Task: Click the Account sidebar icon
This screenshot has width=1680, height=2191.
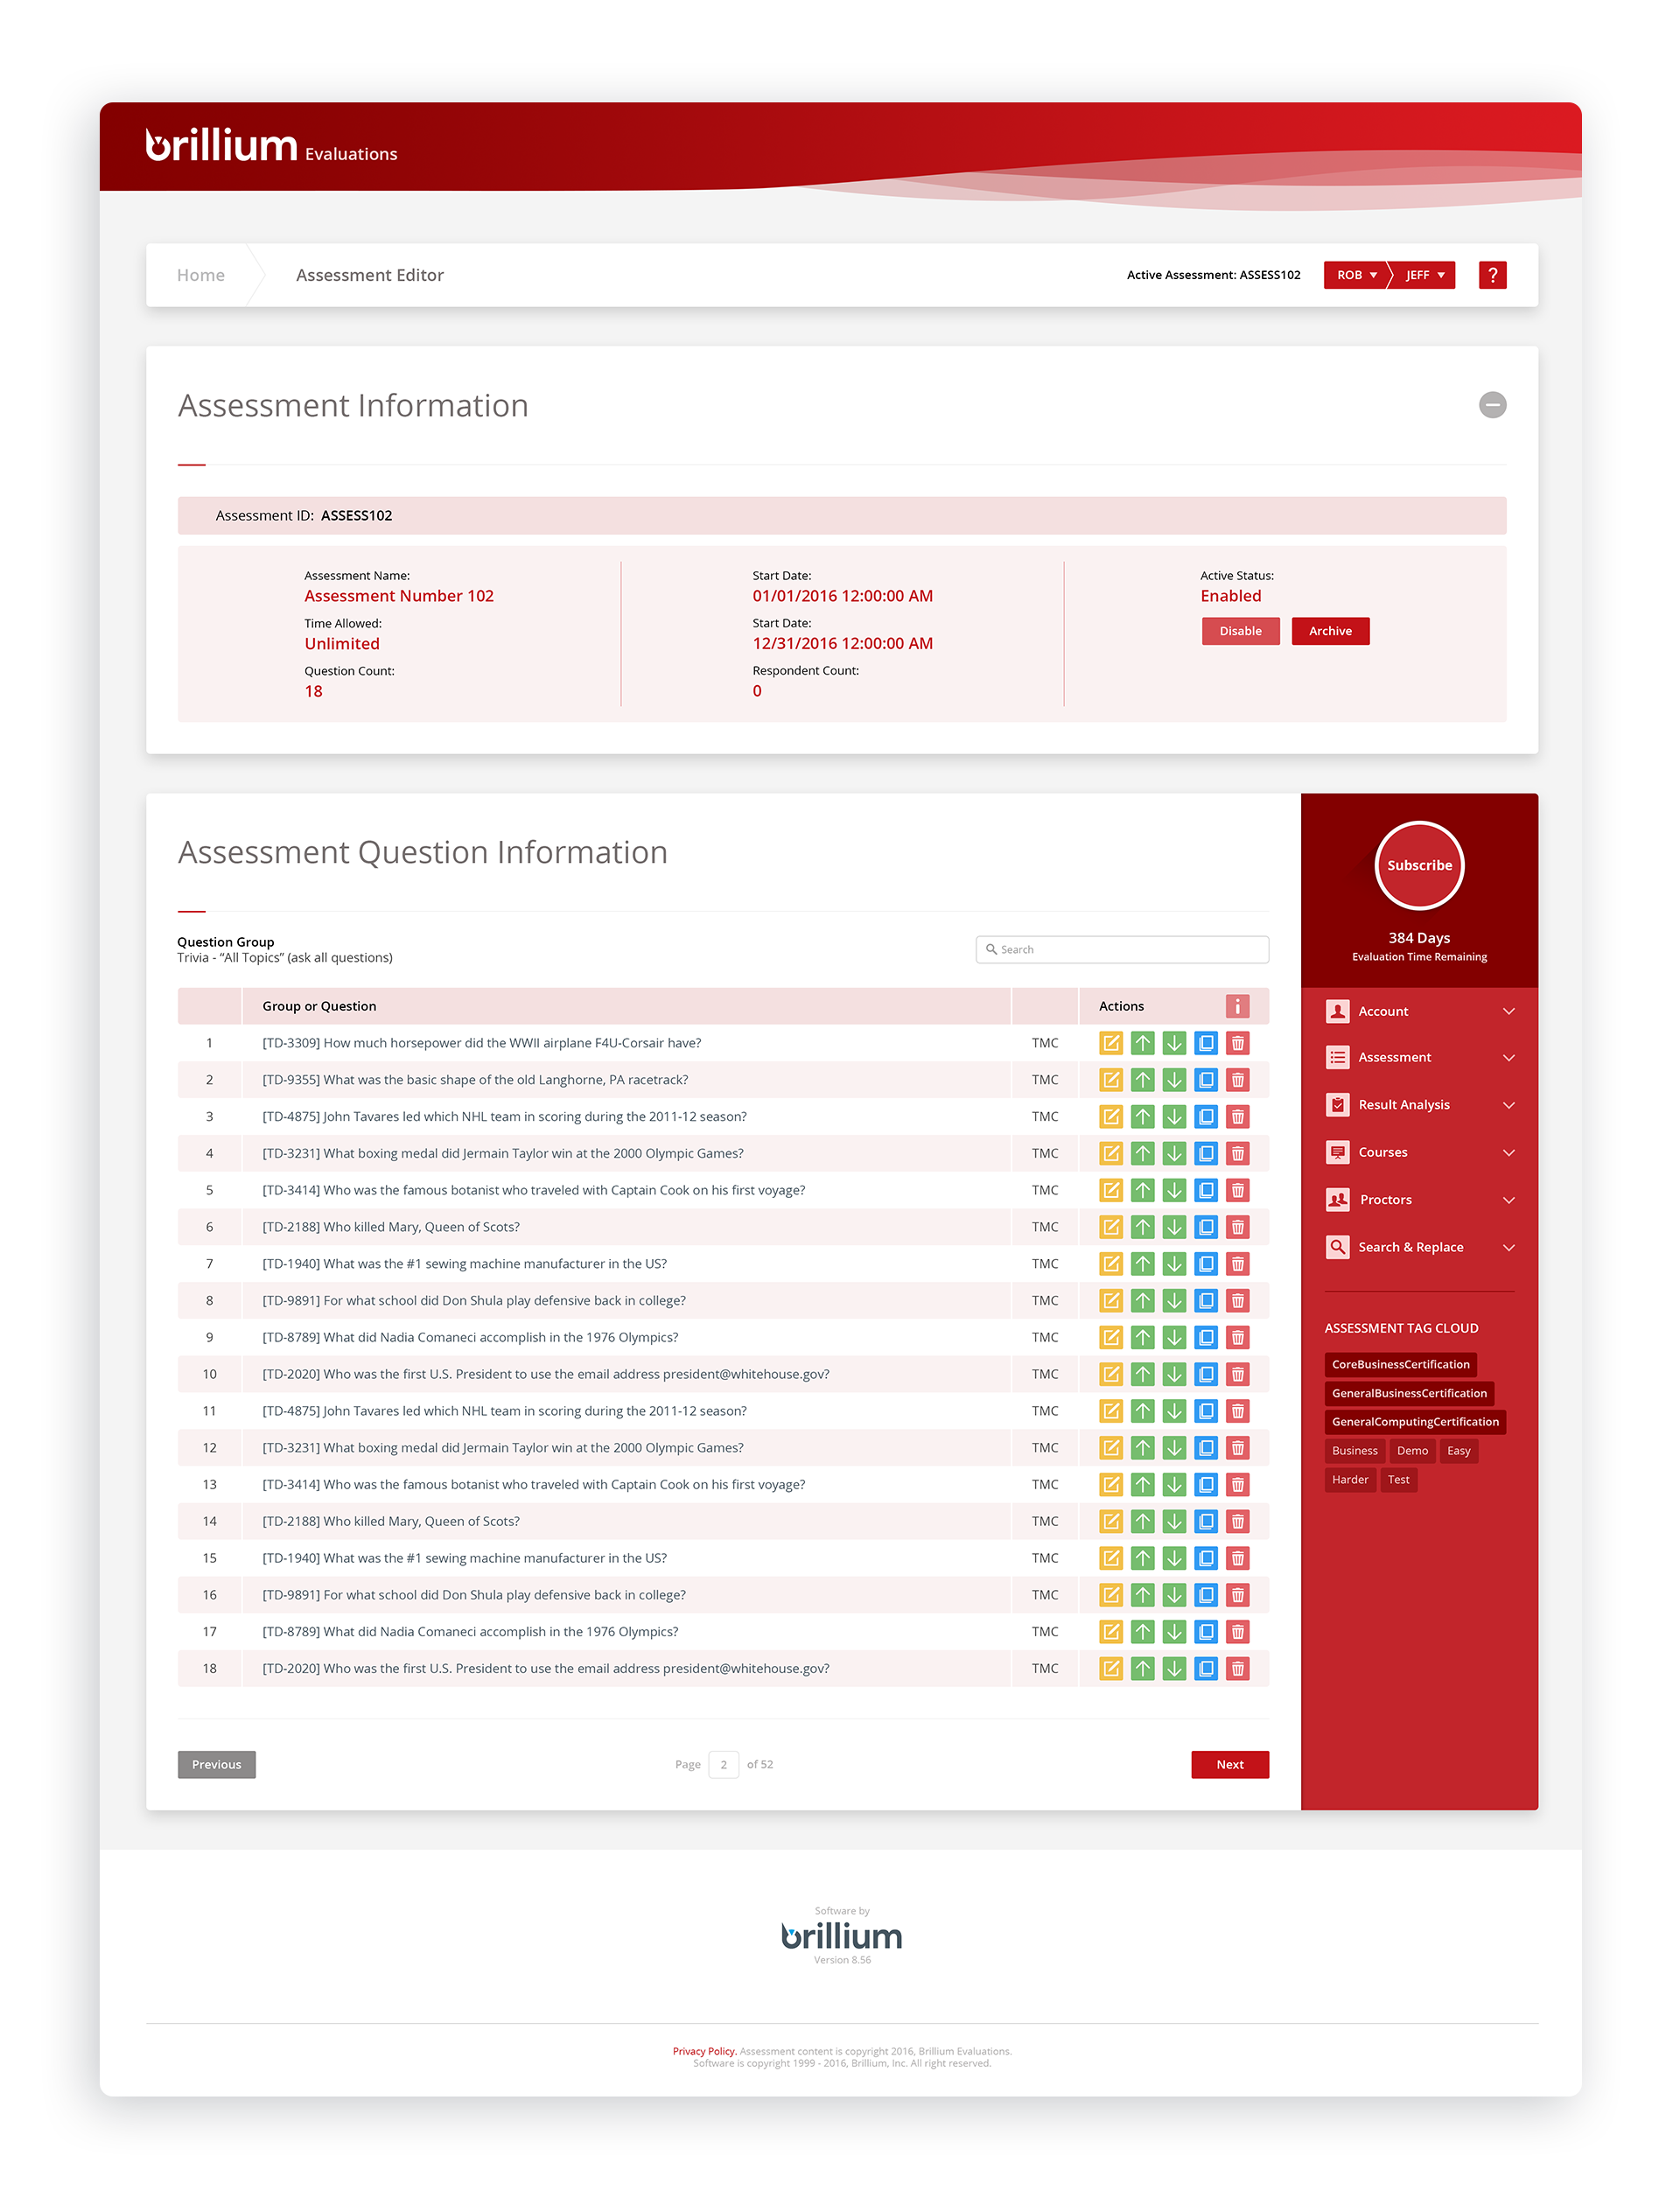Action: tap(1337, 1011)
